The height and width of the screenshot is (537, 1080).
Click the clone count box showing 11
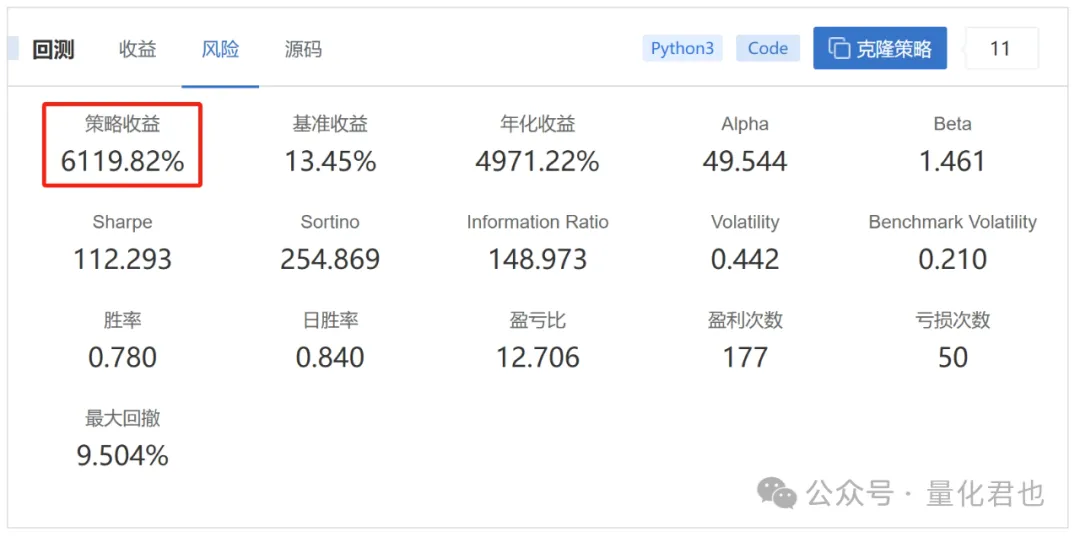[1001, 49]
